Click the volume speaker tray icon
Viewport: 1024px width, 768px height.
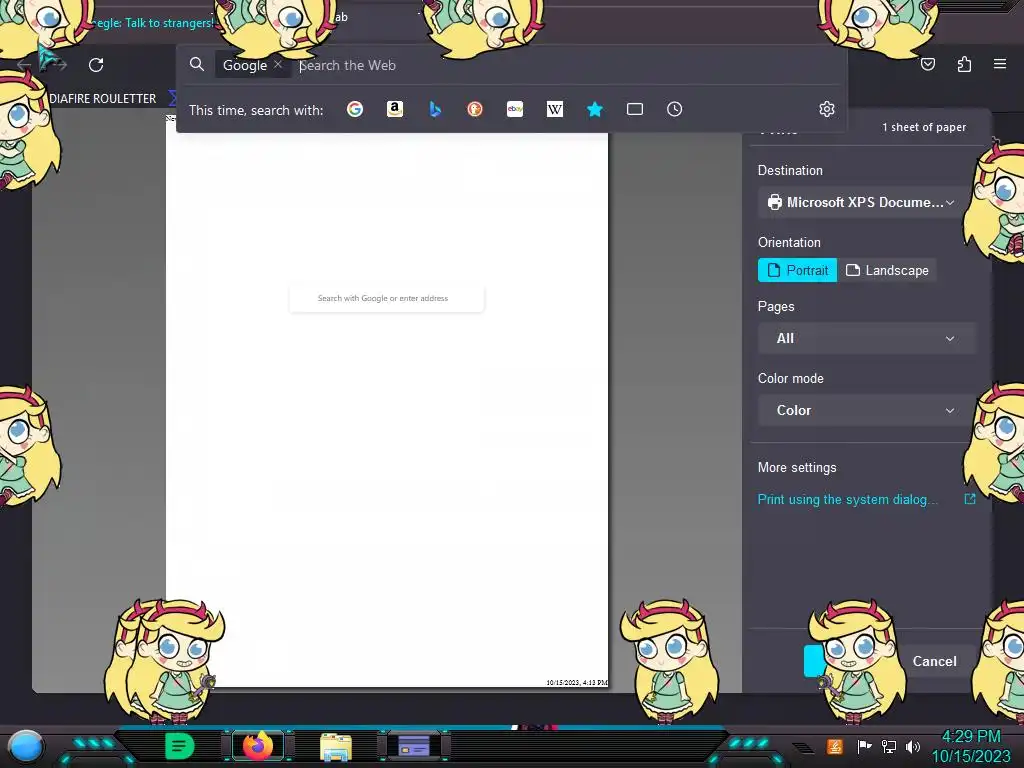click(913, 746)
